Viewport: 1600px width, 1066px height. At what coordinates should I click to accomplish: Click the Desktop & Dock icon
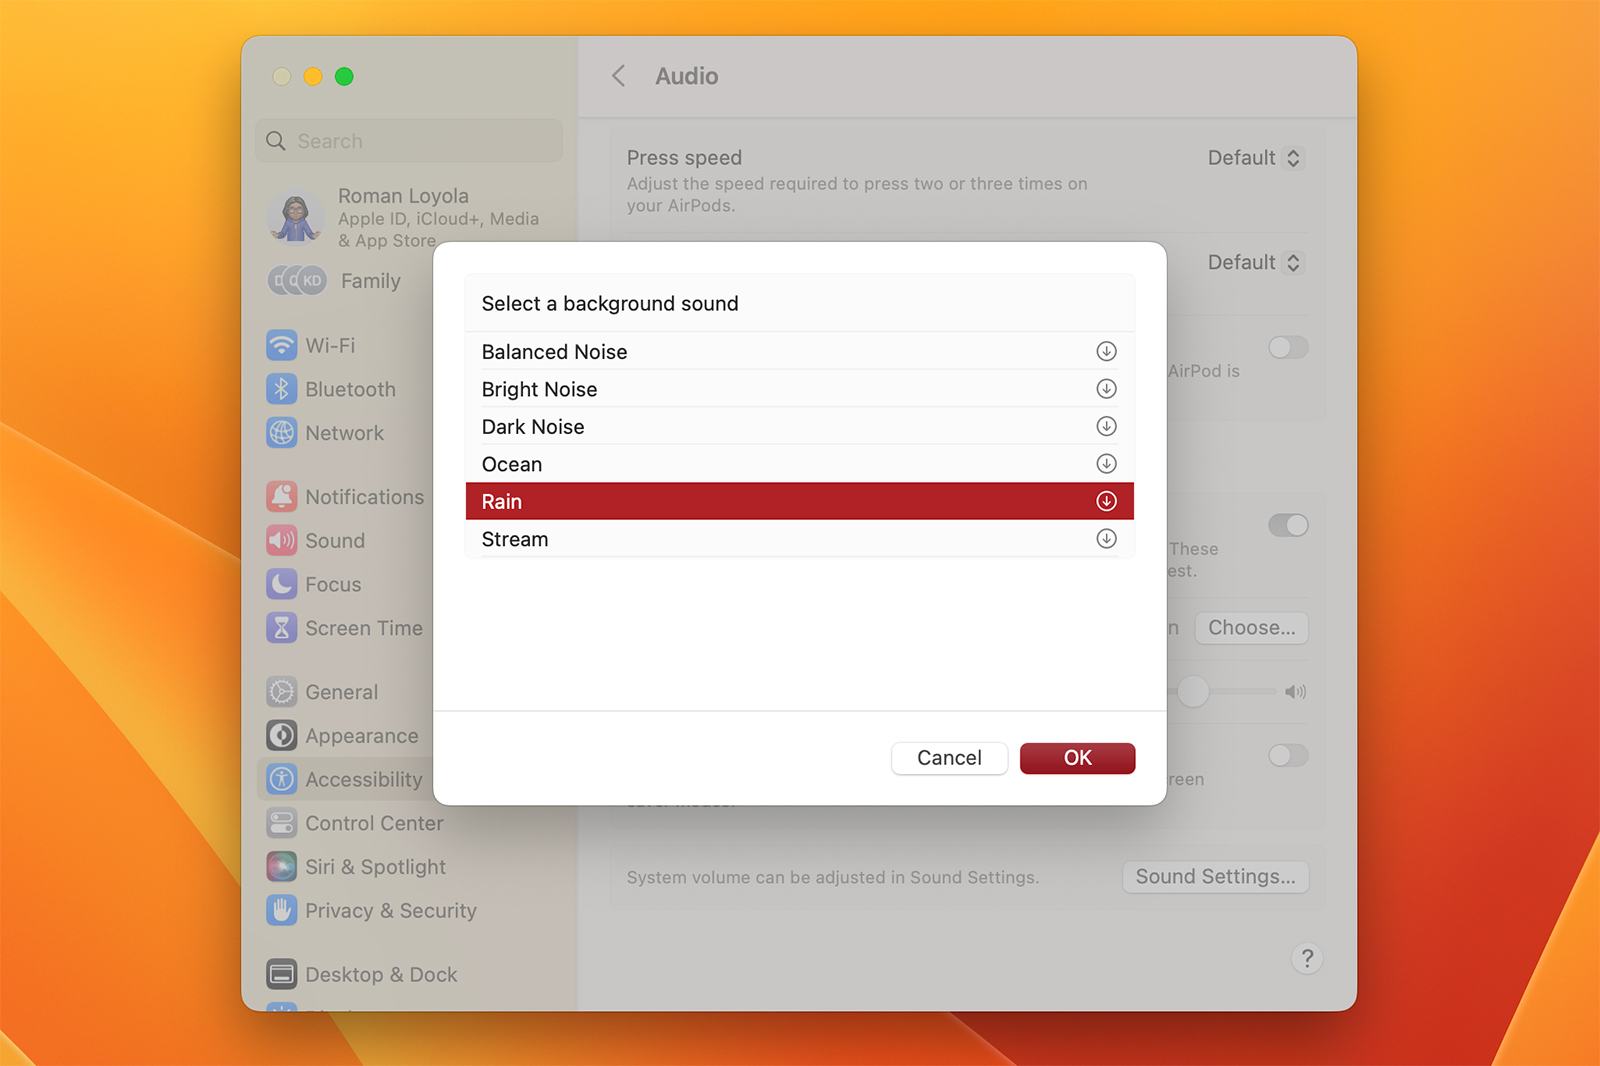coord(282,974)
